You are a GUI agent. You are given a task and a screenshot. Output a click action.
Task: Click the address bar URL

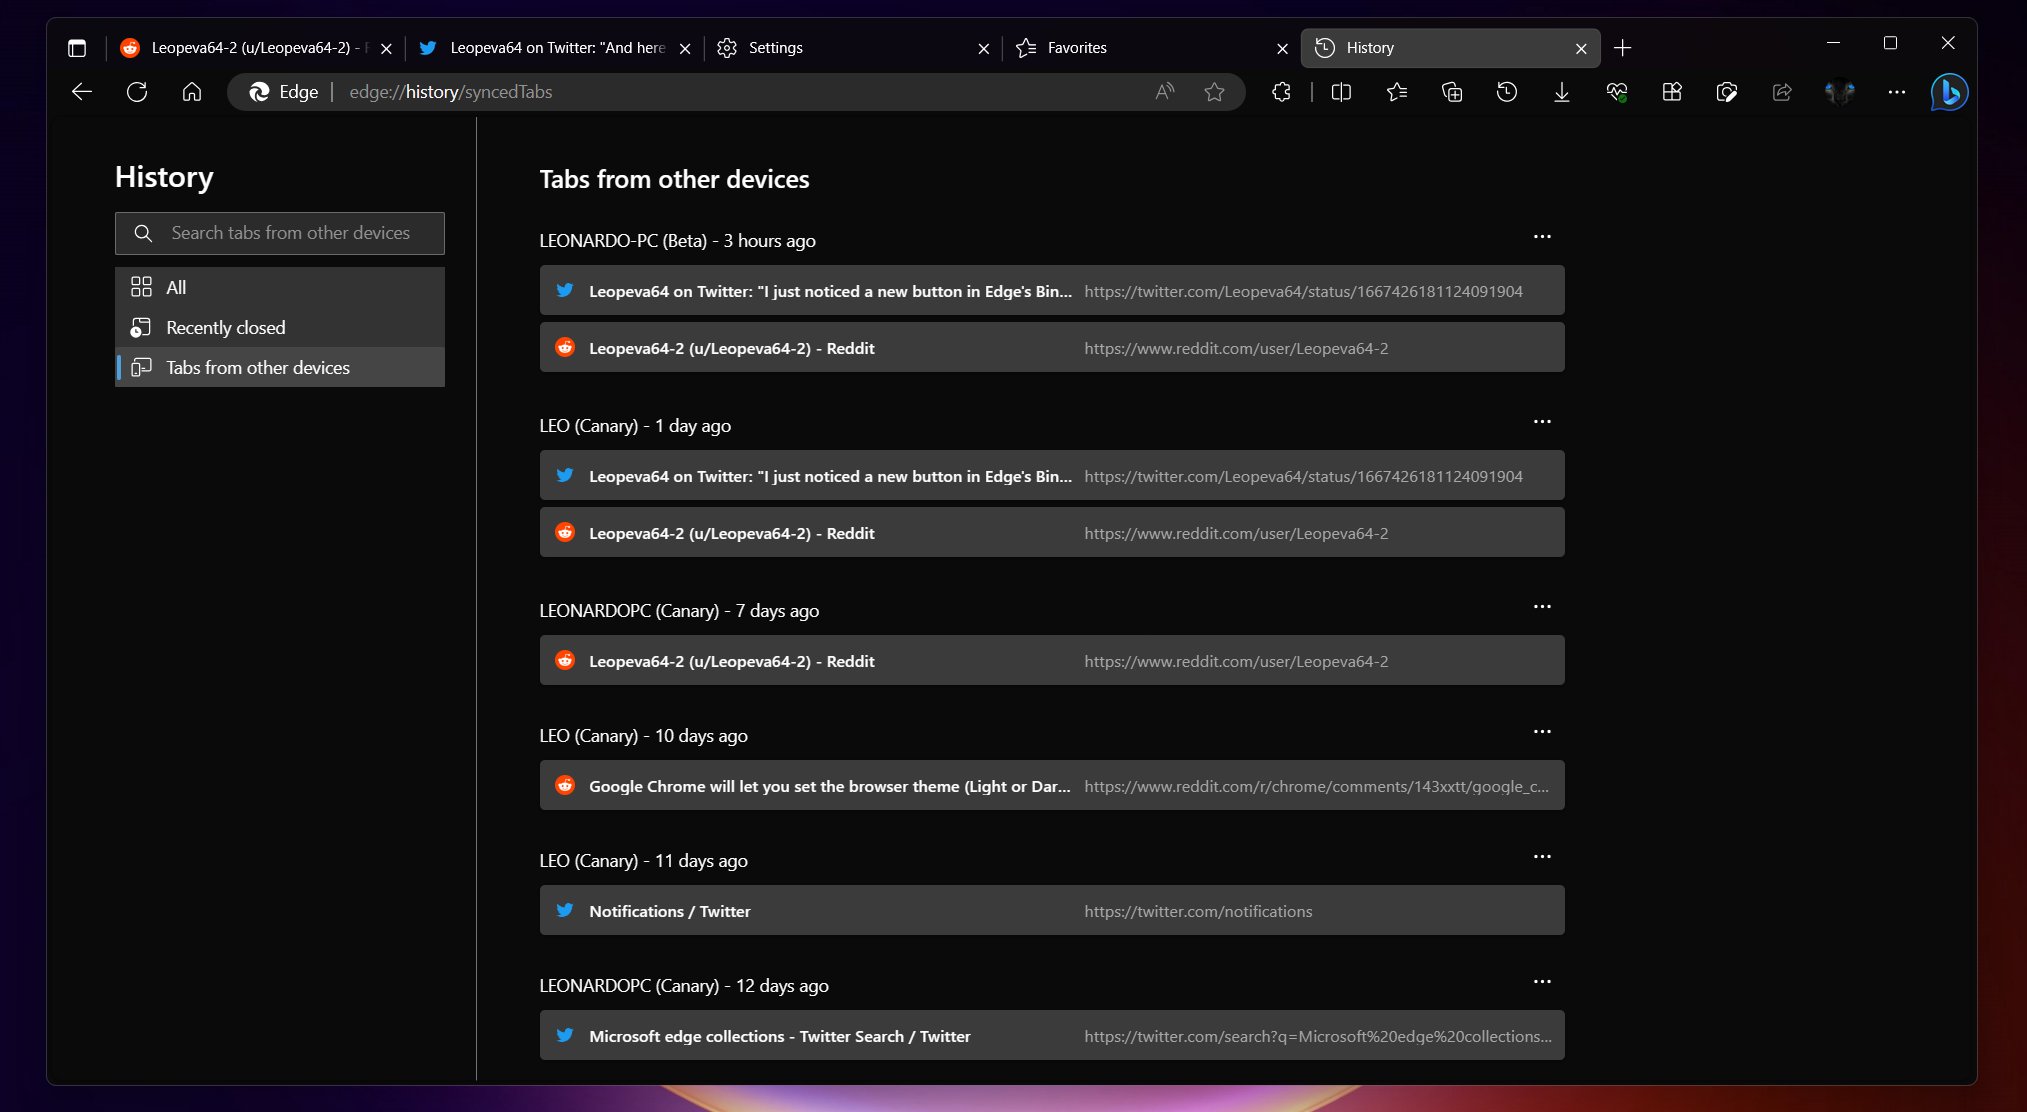click(451, 92)
